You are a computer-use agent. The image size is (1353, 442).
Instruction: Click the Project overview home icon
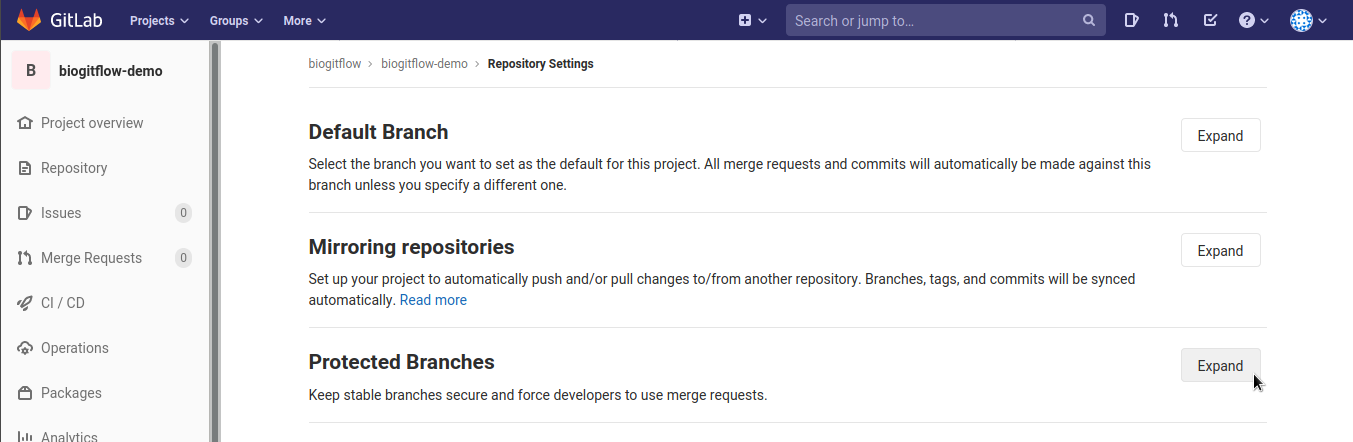point(25,123)
